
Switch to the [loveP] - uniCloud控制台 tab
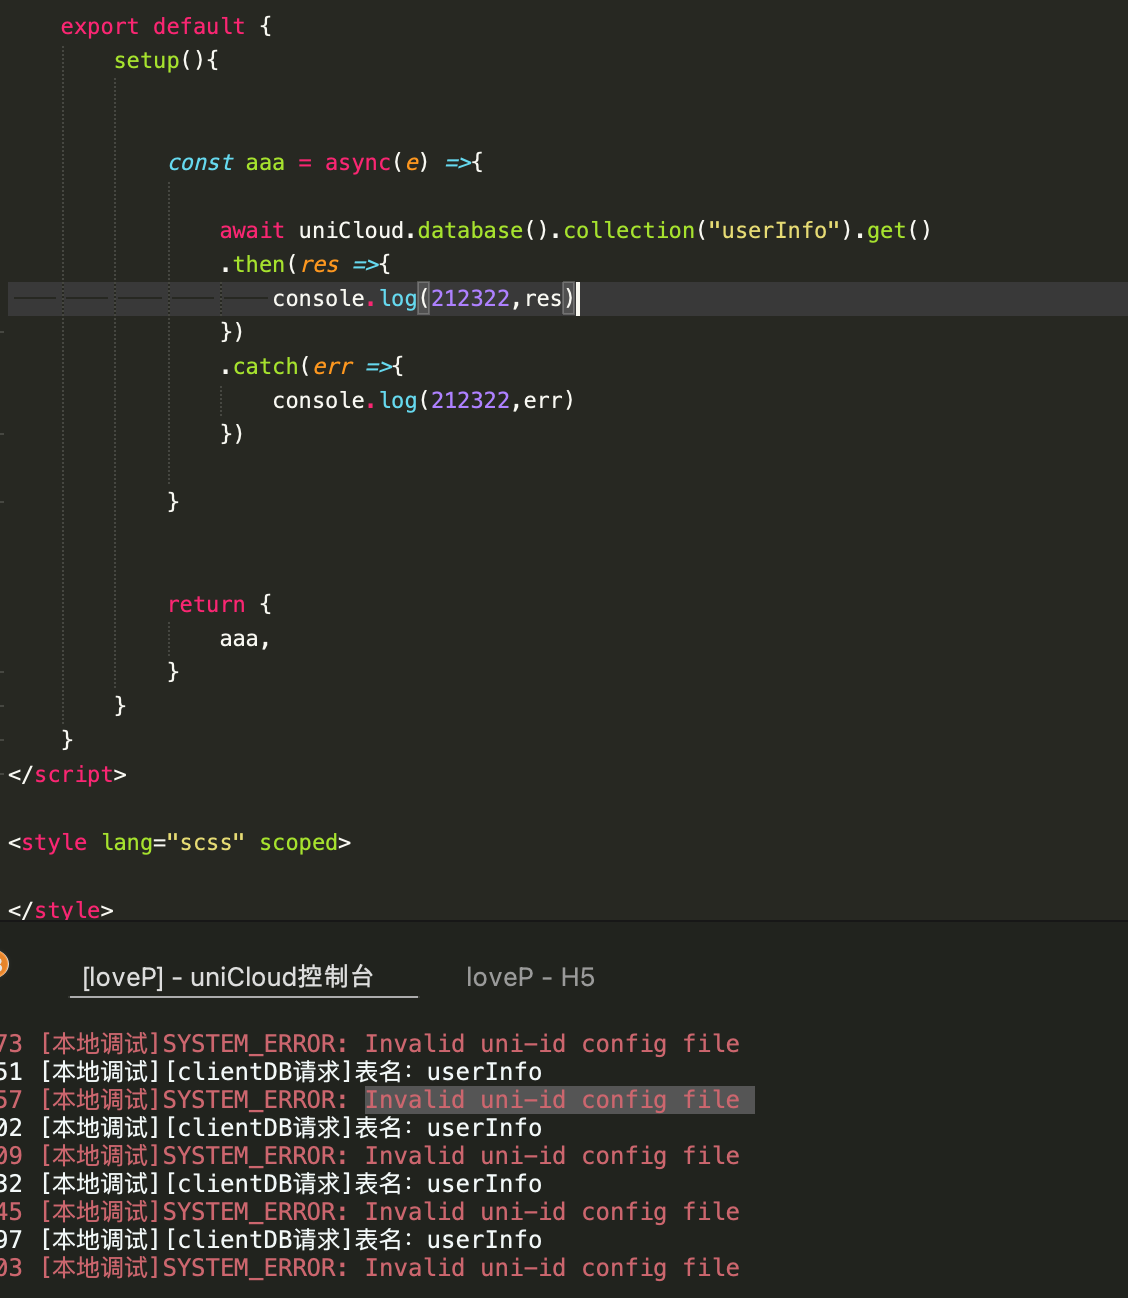coord(228,977)
